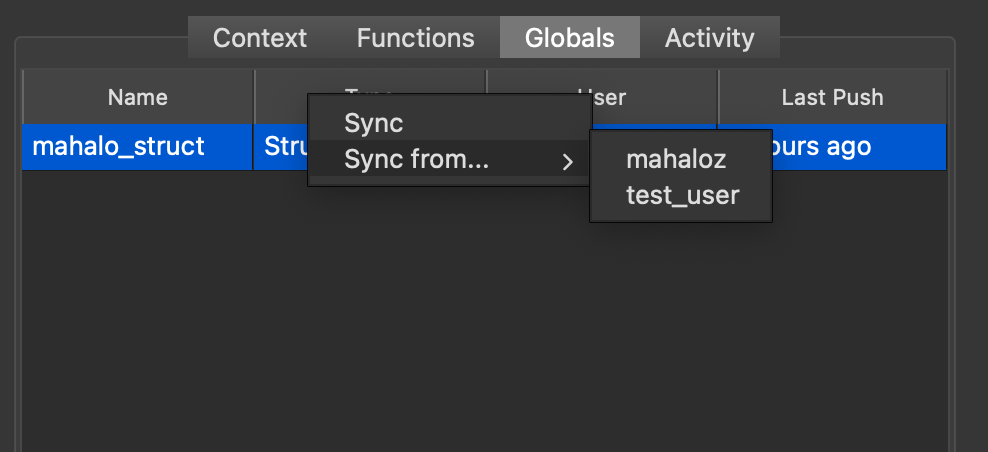Pick test_user in the Sync from submenu

pos(682,195)
